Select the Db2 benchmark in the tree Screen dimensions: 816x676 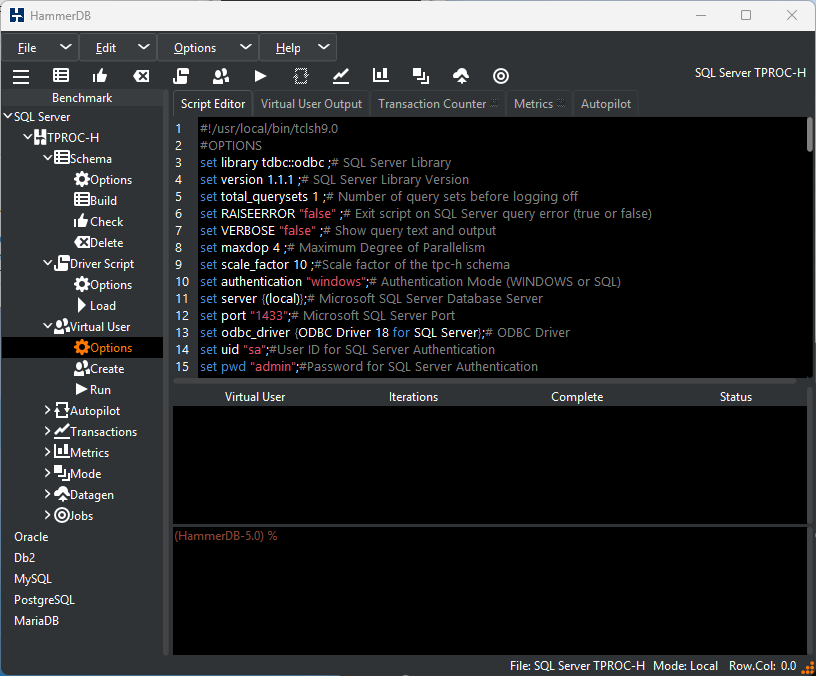[x=24, y=557]
